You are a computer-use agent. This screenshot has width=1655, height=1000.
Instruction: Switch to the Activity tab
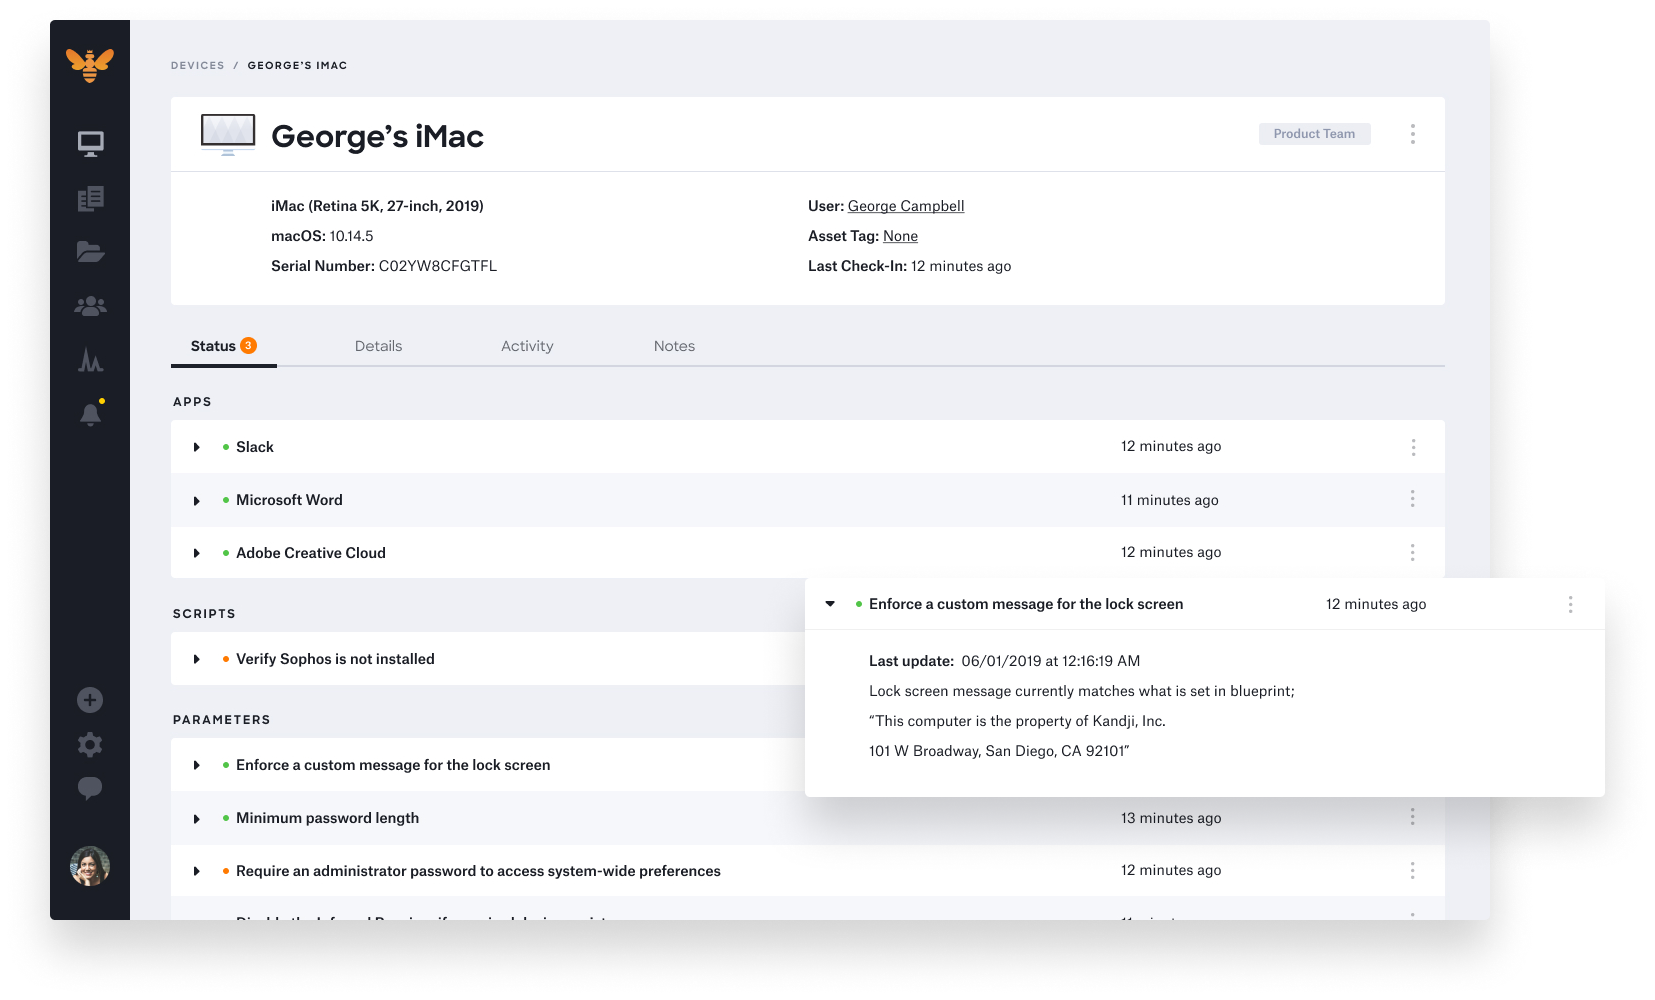527,346
